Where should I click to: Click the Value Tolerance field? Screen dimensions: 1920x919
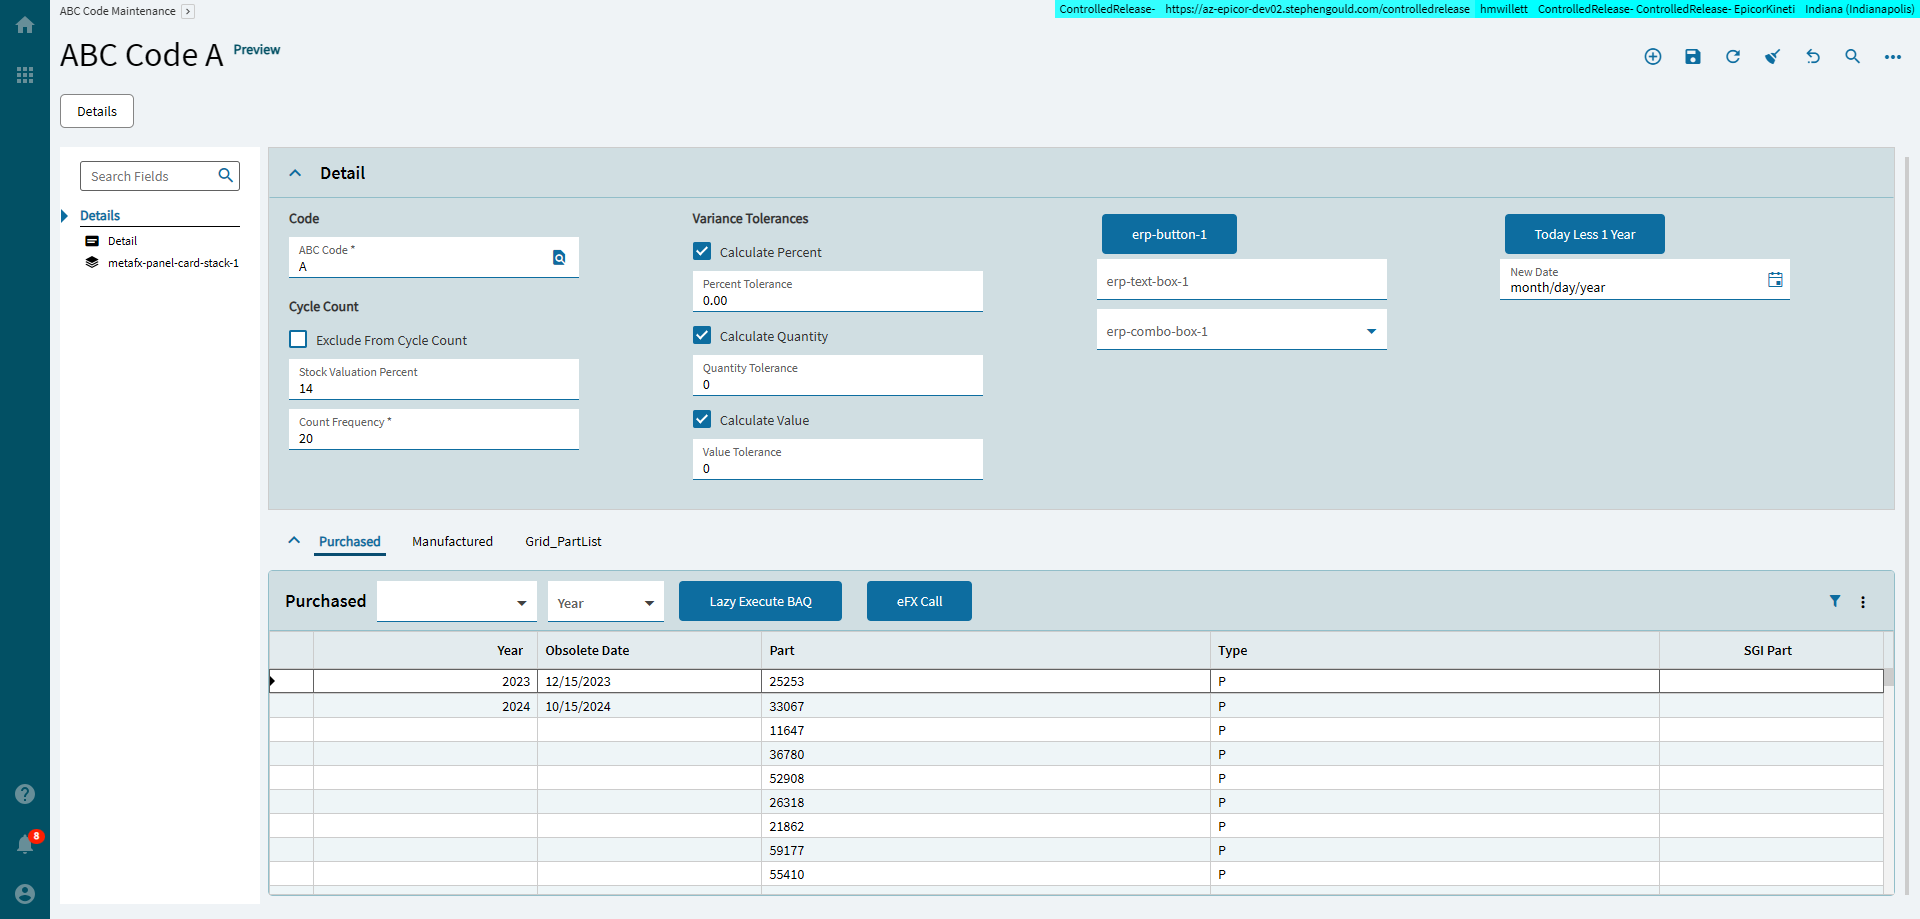(838, 460)
